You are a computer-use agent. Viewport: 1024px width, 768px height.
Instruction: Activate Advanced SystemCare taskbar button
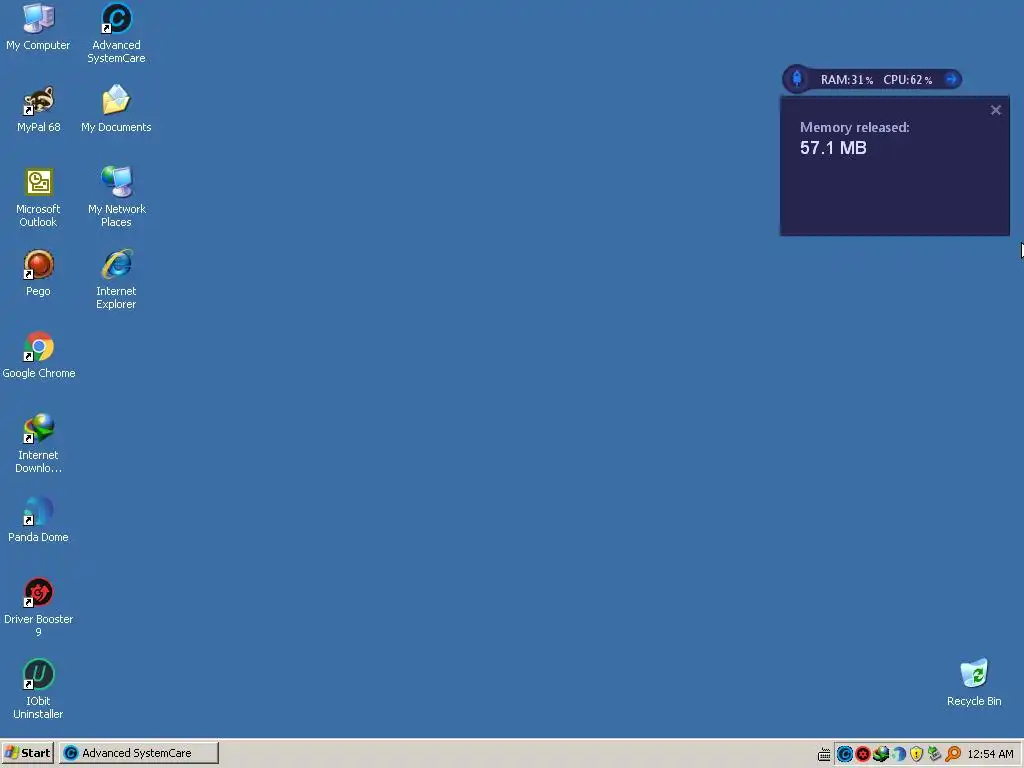138,753
